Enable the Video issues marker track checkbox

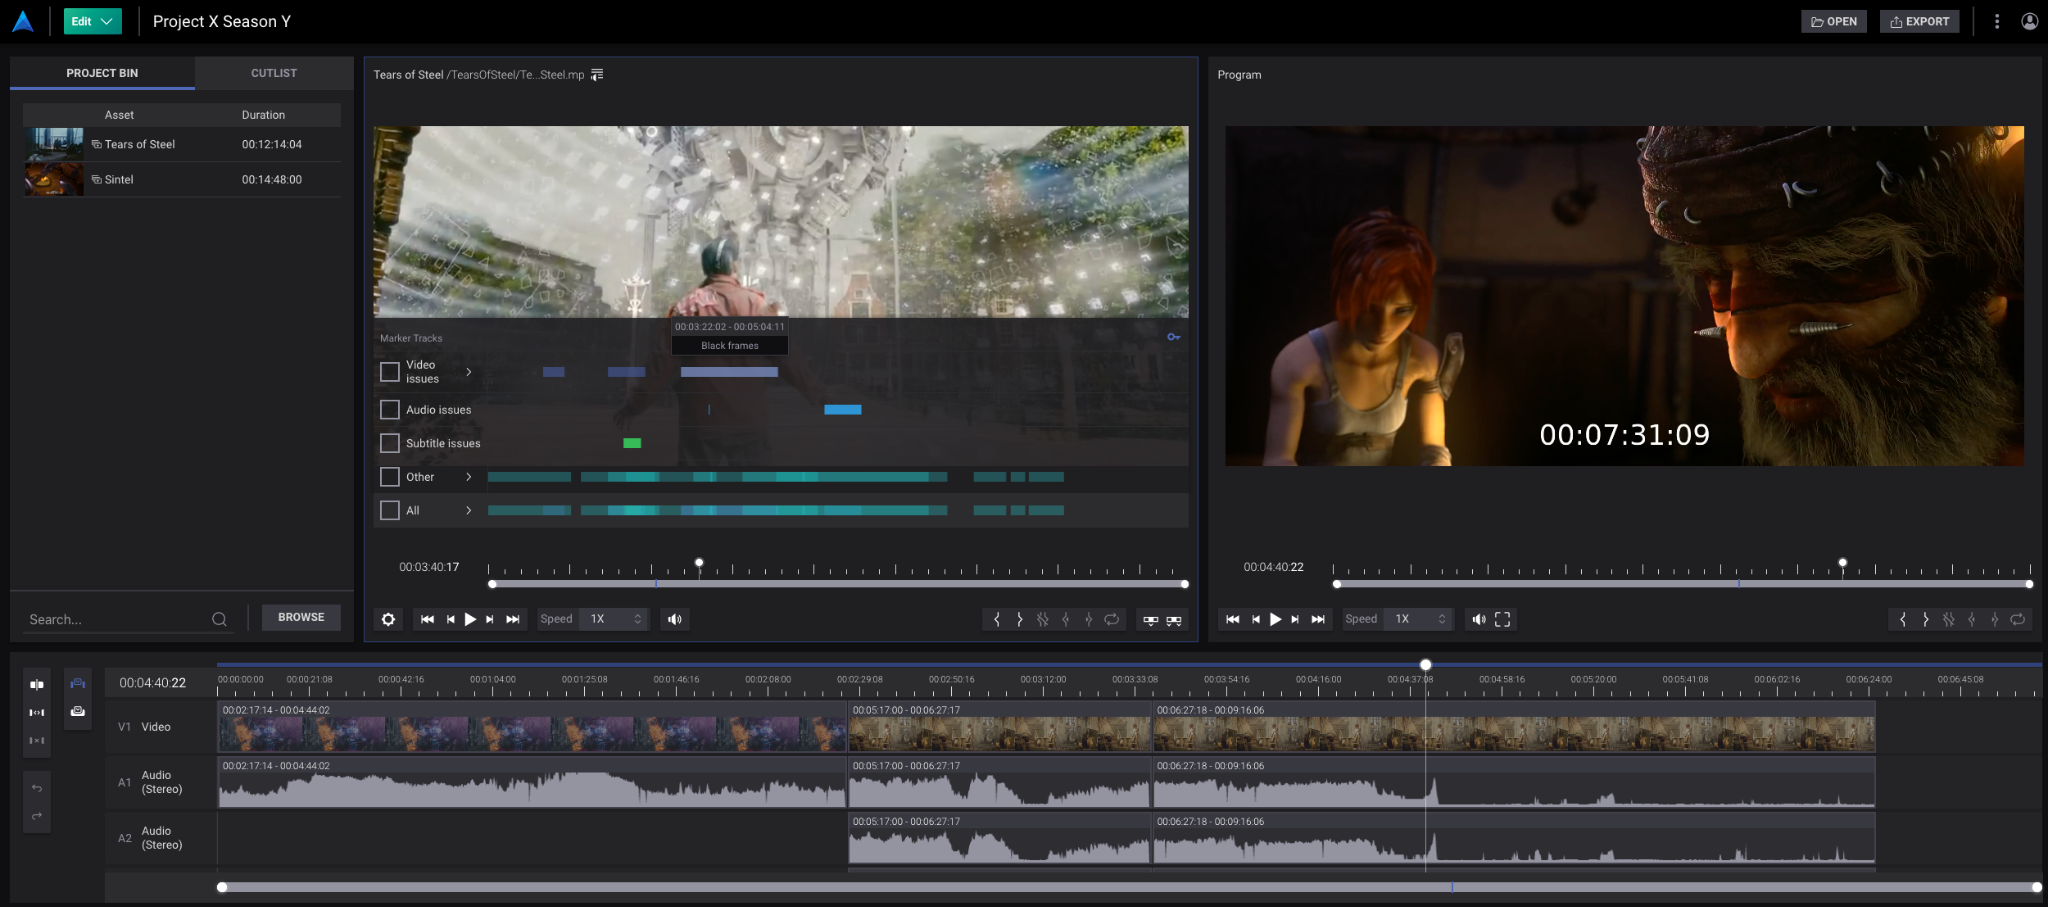click(x=390, y=371)
